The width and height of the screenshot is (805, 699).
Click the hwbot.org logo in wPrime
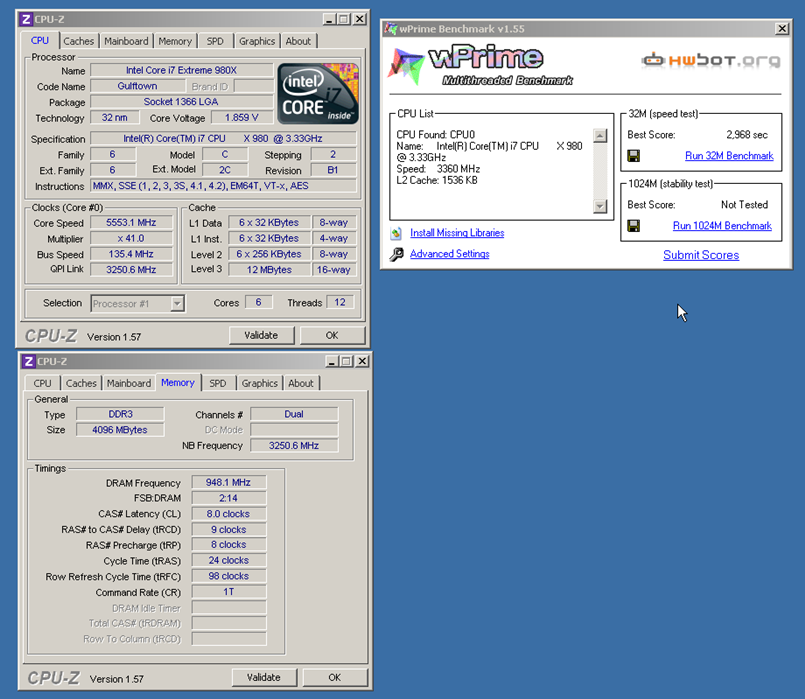[x=711, y=60]
